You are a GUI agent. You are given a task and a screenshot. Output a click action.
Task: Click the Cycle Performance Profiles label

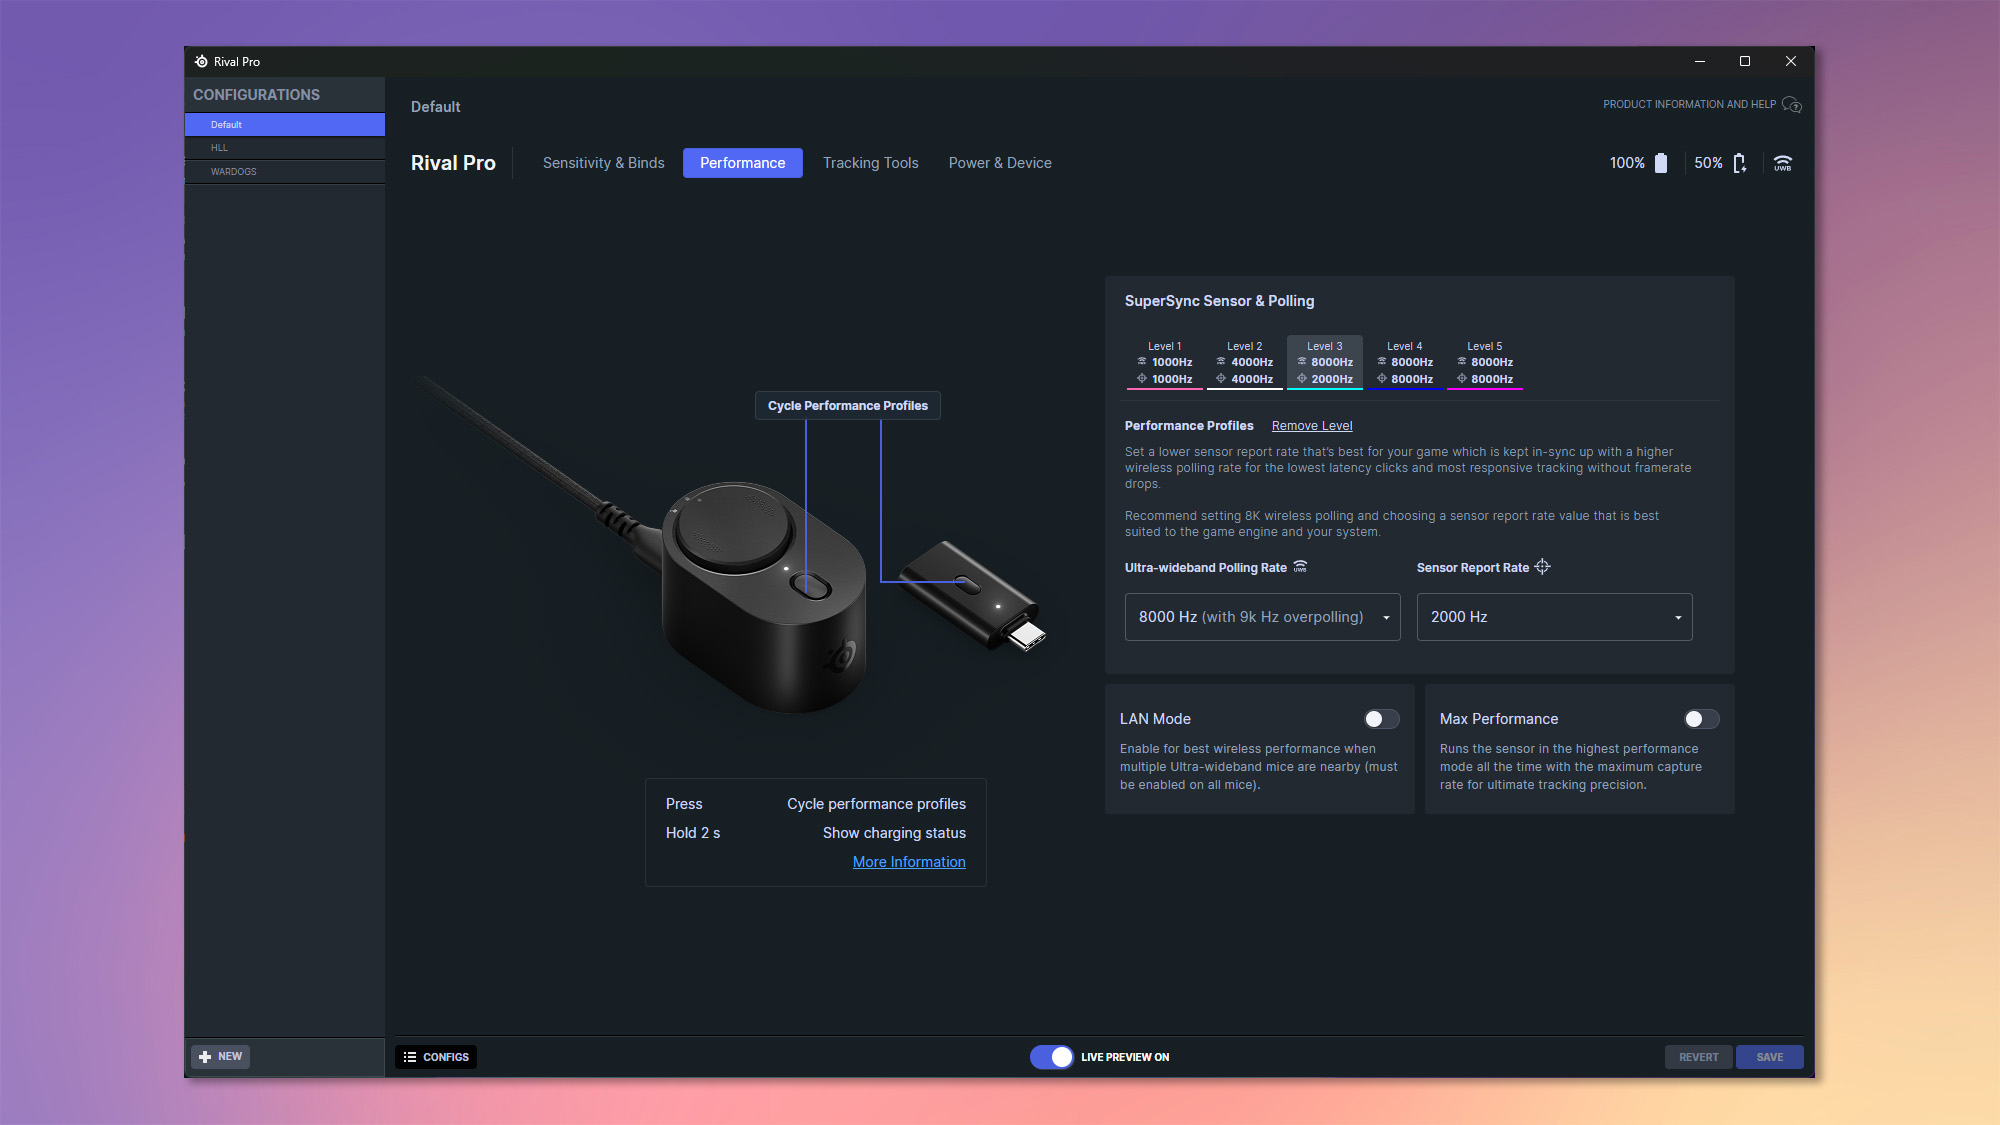[848, 406]
